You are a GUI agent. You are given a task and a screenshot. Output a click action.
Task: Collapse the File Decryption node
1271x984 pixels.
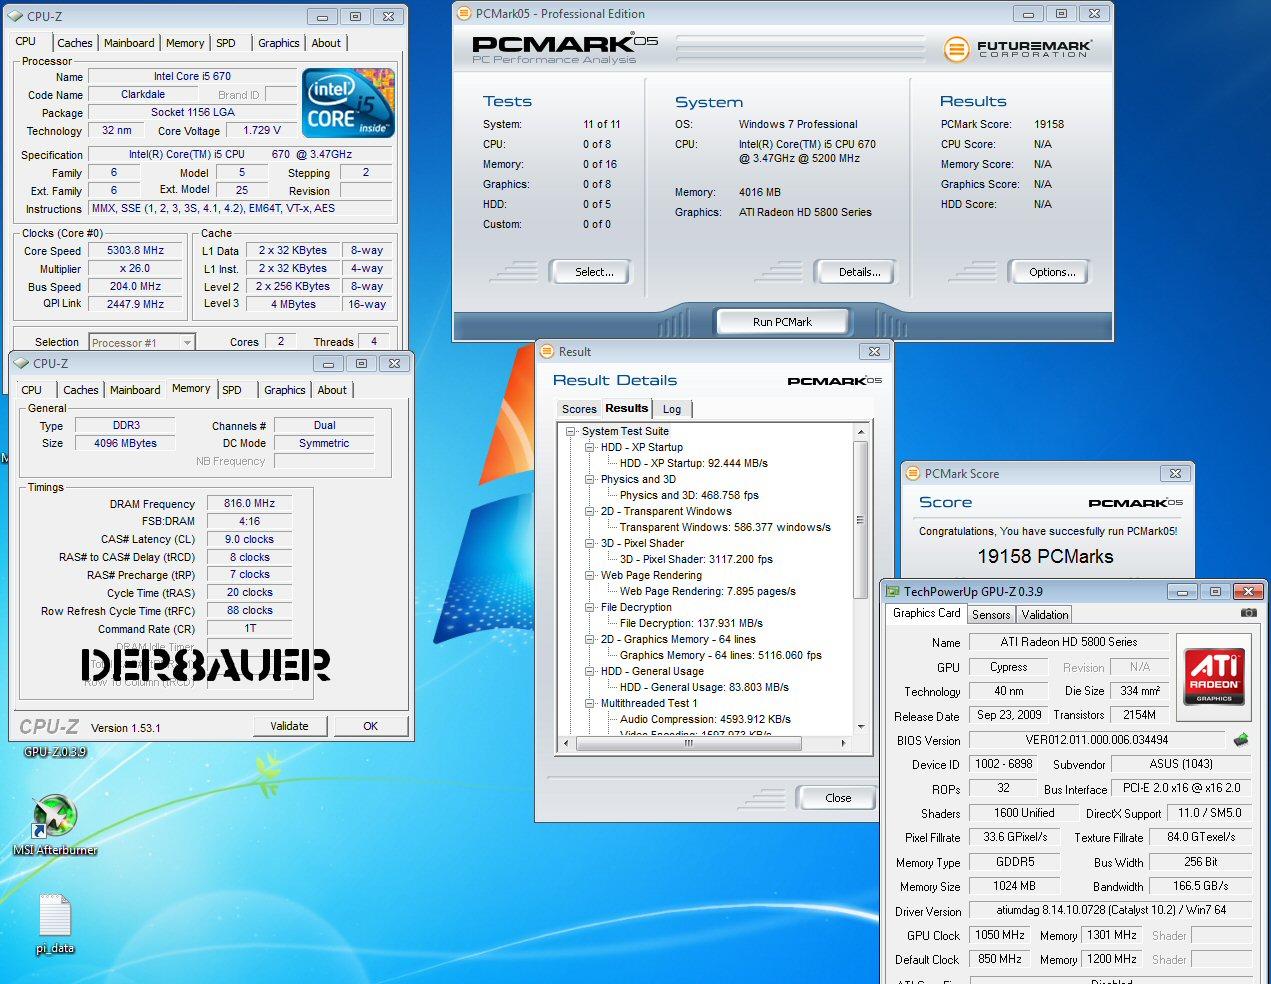pyautogui.click(x=590, y=607)
